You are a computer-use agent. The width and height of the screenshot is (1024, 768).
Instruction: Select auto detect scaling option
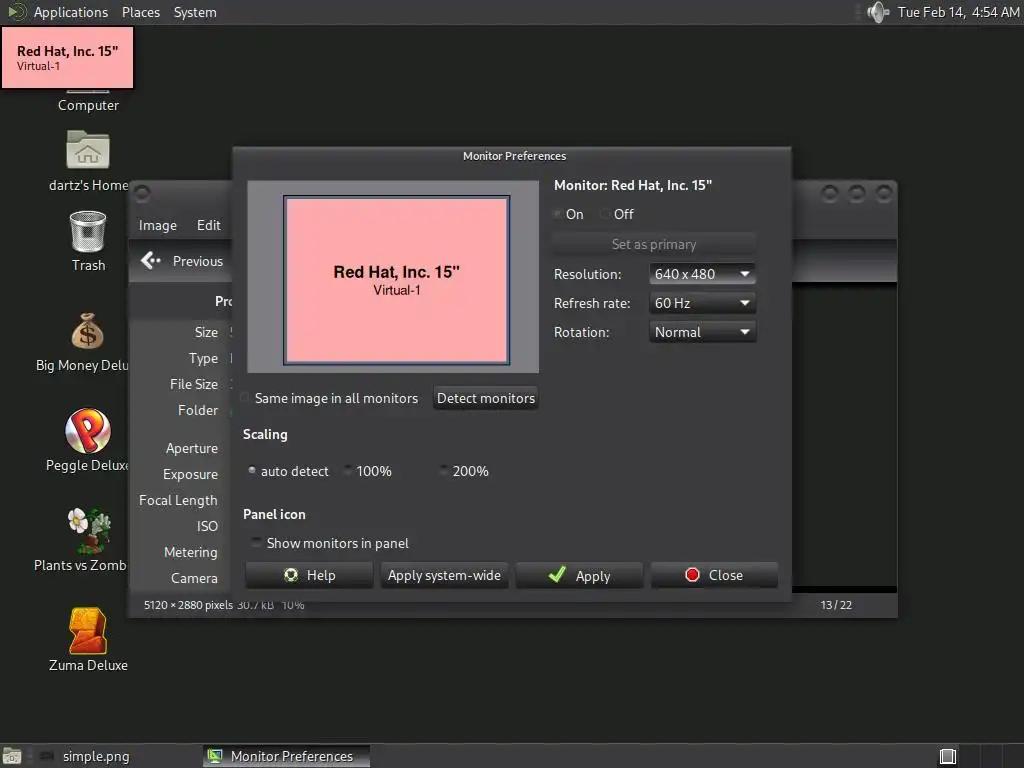(x=251, y=470)
